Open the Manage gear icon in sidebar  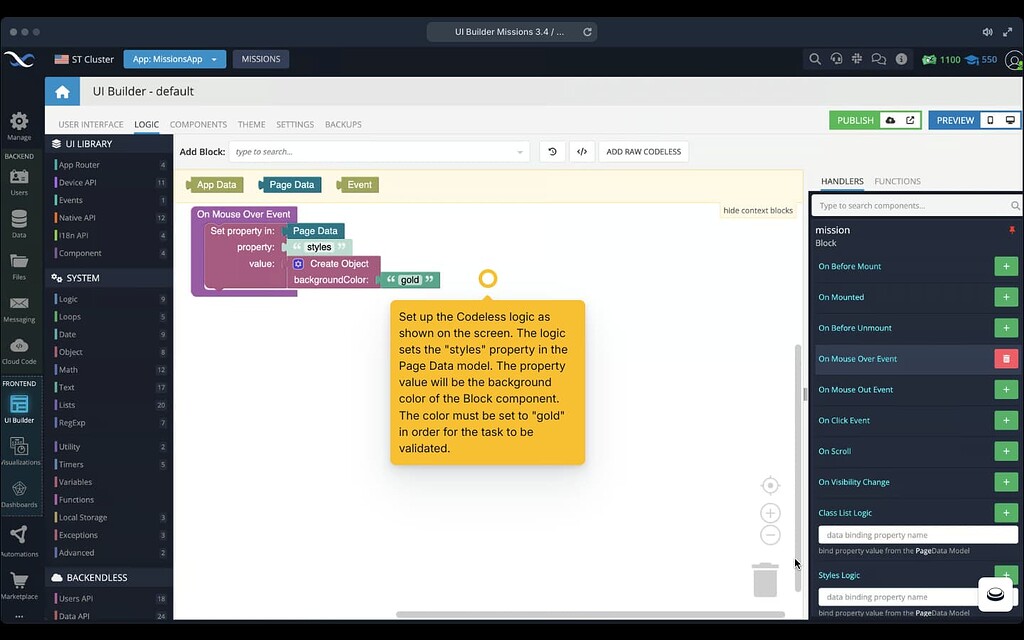[19, 121]
